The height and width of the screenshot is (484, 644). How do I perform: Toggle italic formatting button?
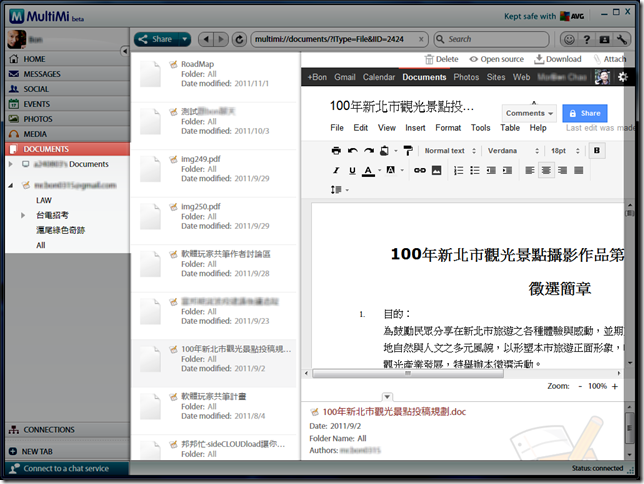pyautogui.click(x=336, y=171)
